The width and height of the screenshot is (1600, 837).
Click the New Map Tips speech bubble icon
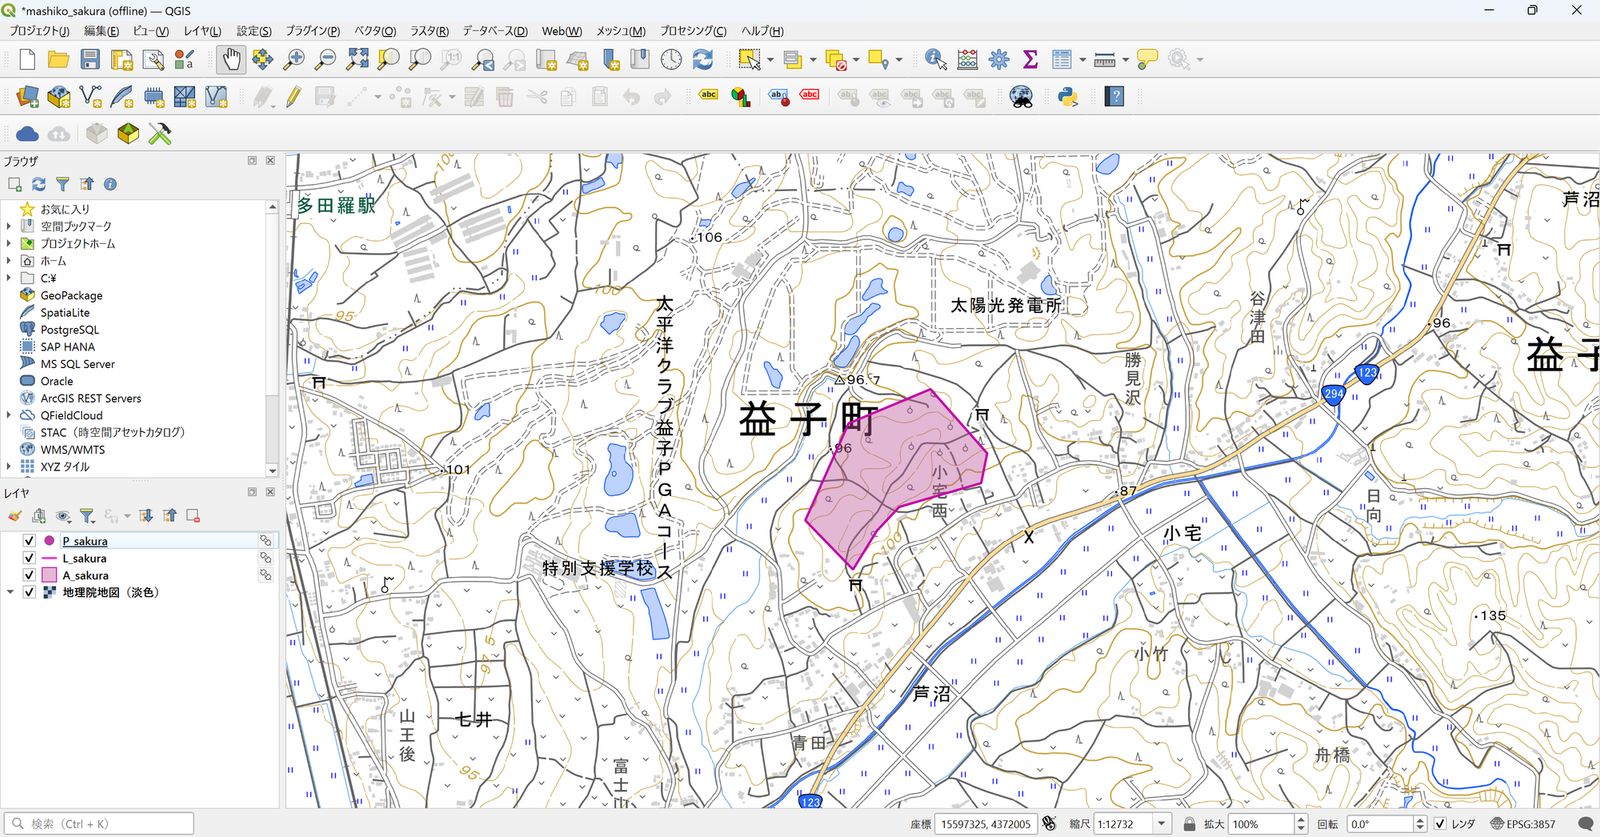[x=1147, y=60]
